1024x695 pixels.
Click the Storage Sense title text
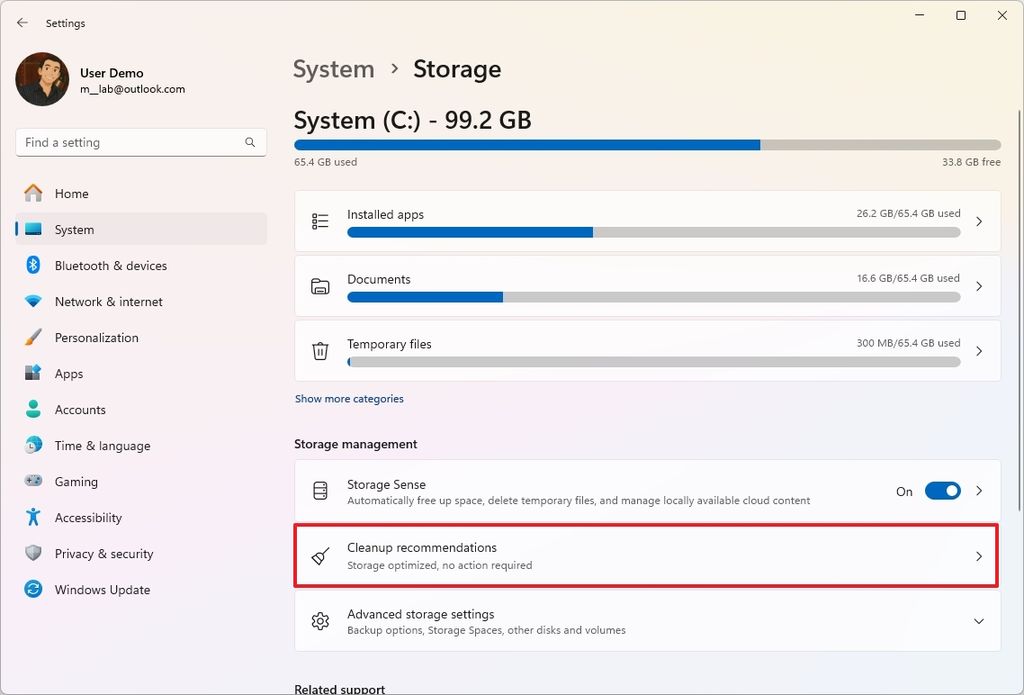click(x=386, y=484)
